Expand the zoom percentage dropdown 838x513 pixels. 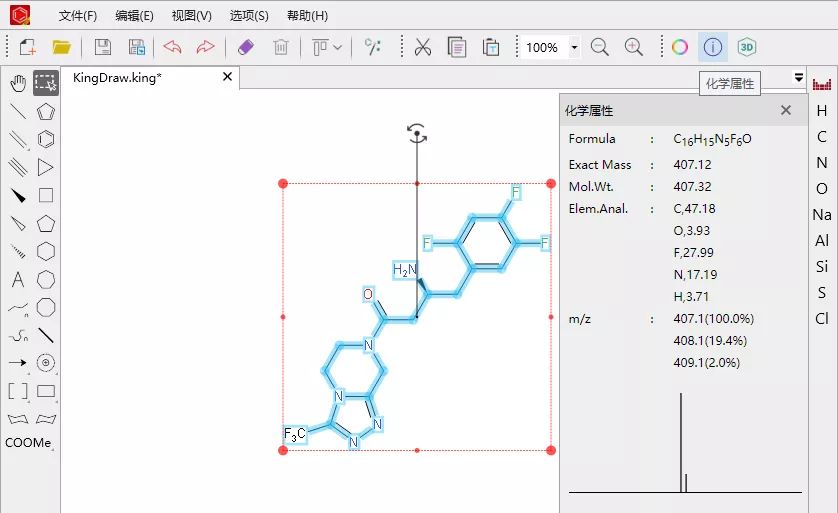click(574, 47)
